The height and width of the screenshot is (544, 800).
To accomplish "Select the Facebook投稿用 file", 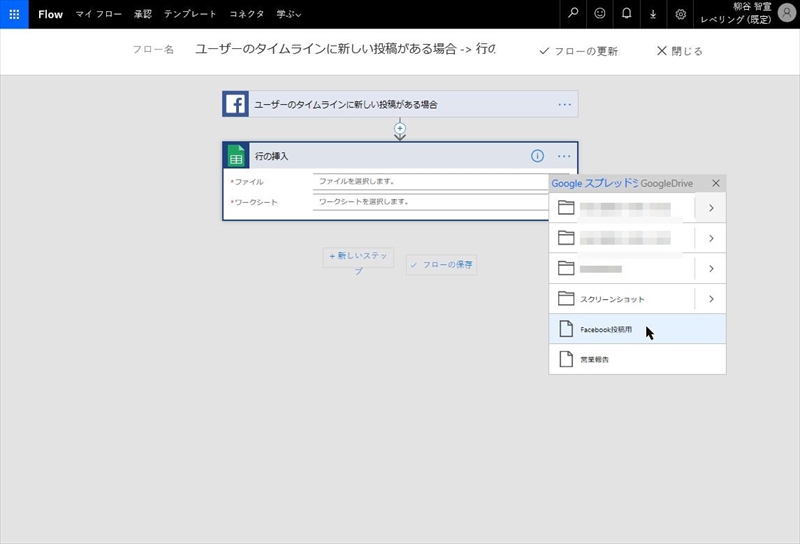I will 605,329.
